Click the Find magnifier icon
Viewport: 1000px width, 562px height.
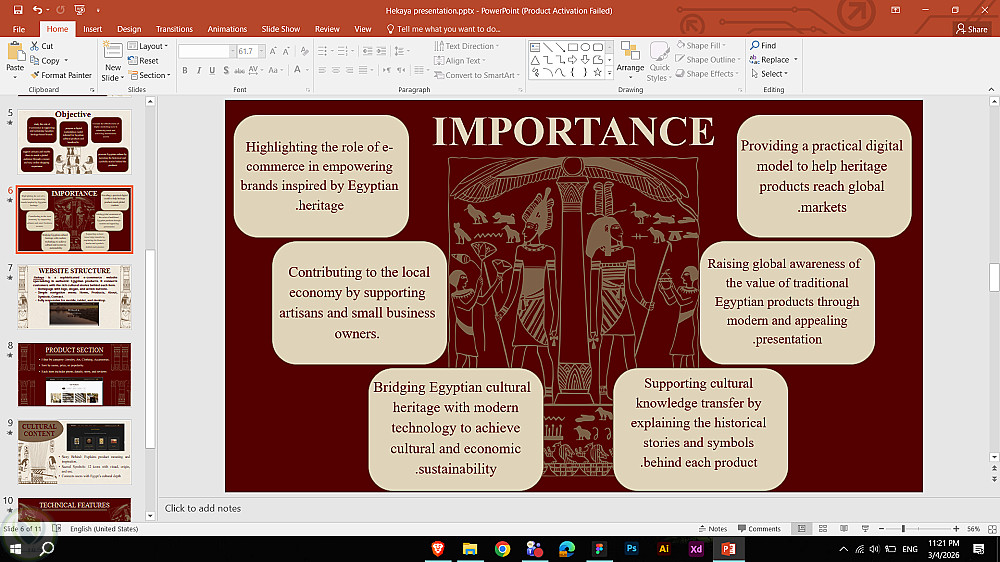pos(754,46)
